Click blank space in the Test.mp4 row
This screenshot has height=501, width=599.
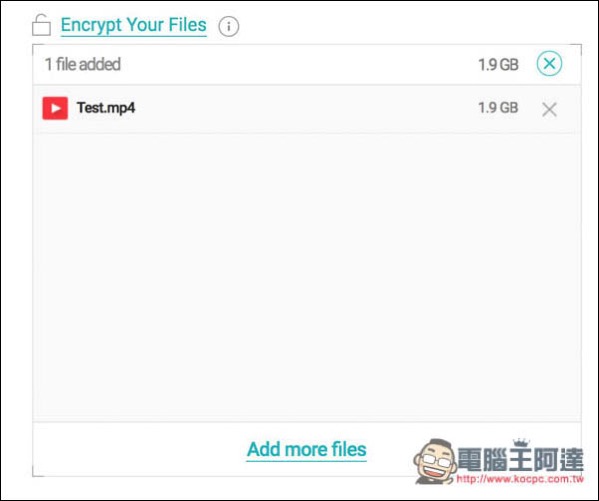306,109
